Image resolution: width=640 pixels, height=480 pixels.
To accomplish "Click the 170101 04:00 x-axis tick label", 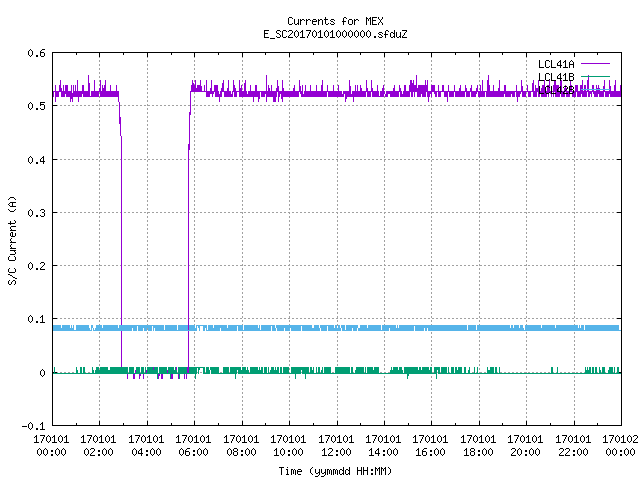I will point(146,446).
